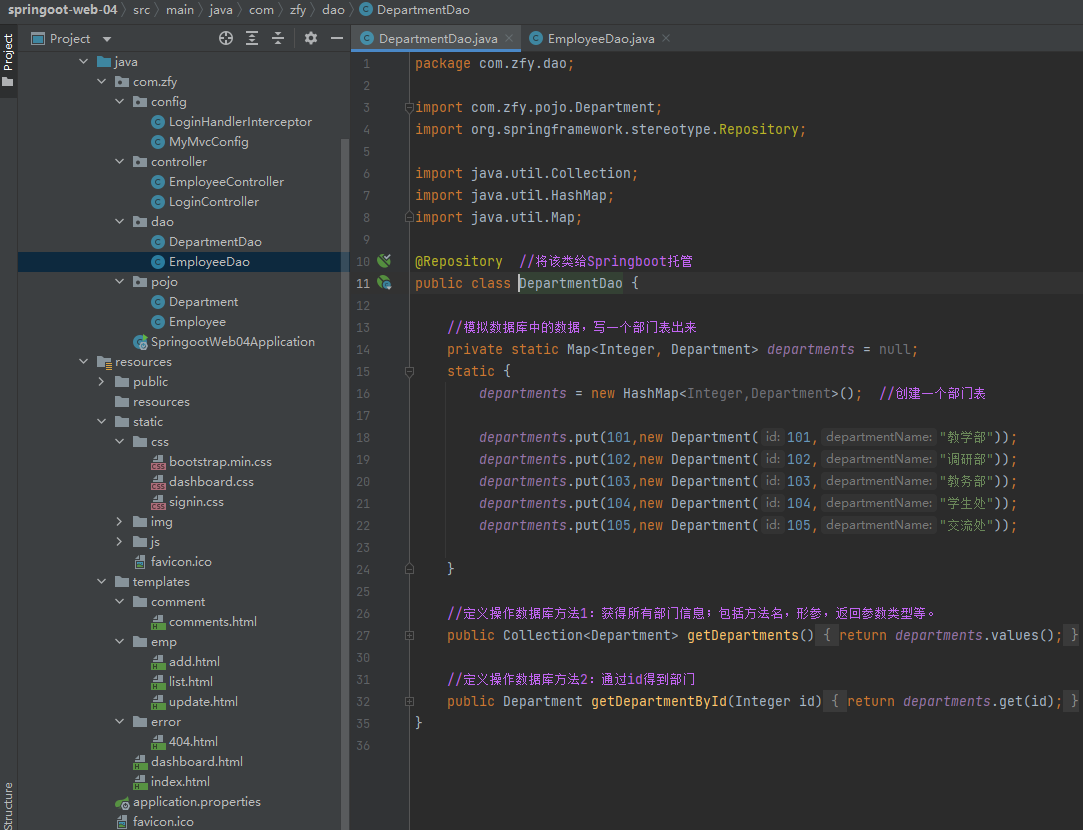Click the Select Opened File locate icon
Viewport: 1083px width, 830px height.
point(226,38)
